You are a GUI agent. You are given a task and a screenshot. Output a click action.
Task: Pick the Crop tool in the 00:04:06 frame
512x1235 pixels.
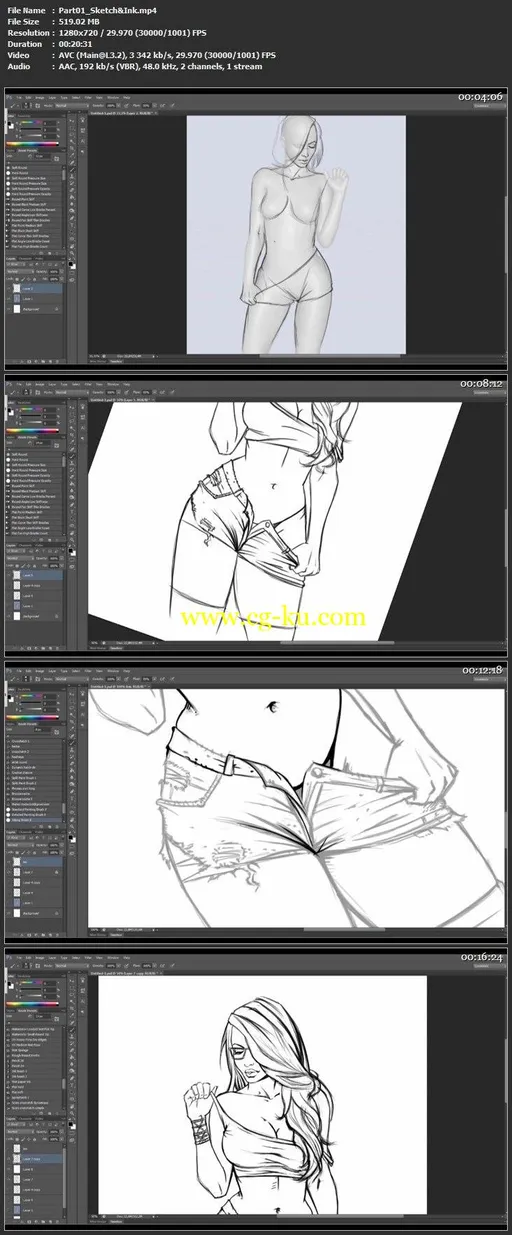pyautogui.click(x=72, y=148)
